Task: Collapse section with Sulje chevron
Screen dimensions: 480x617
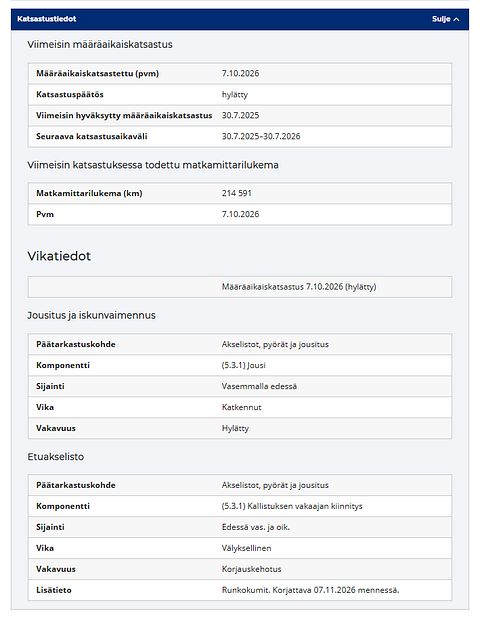Action: tap(445, 19)
